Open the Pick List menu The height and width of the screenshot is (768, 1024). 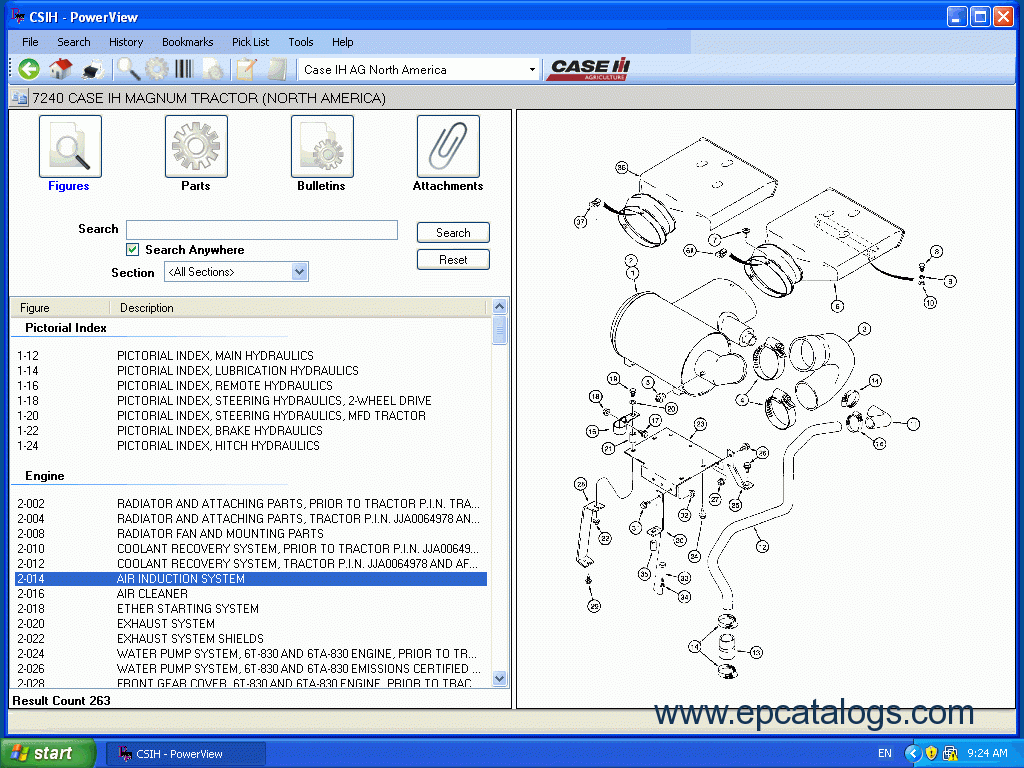[250, 42]
